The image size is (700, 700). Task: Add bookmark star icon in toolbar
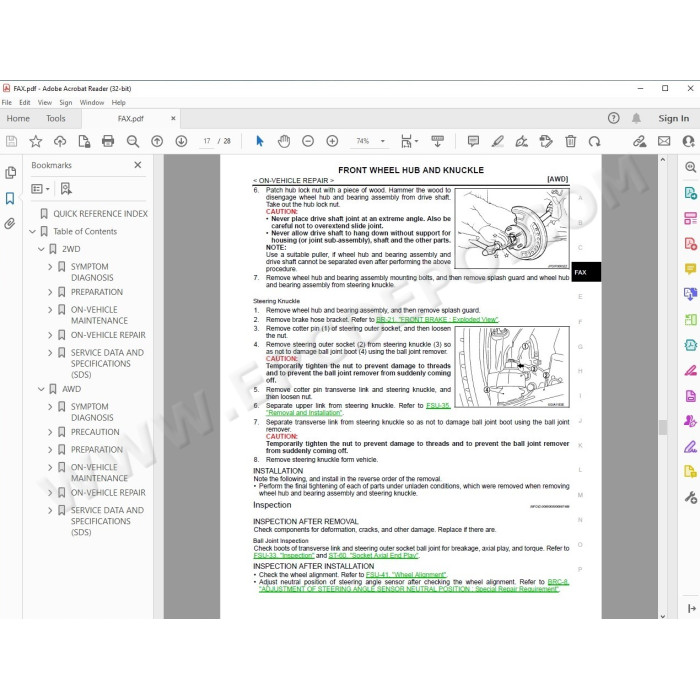[36, 142]
